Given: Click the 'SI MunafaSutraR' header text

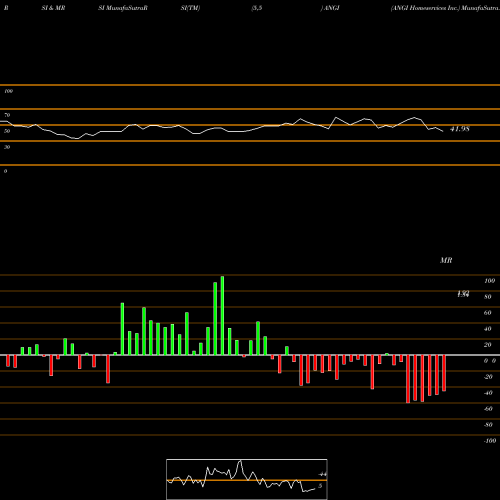Looking at the screenshot, I should 123,8.
